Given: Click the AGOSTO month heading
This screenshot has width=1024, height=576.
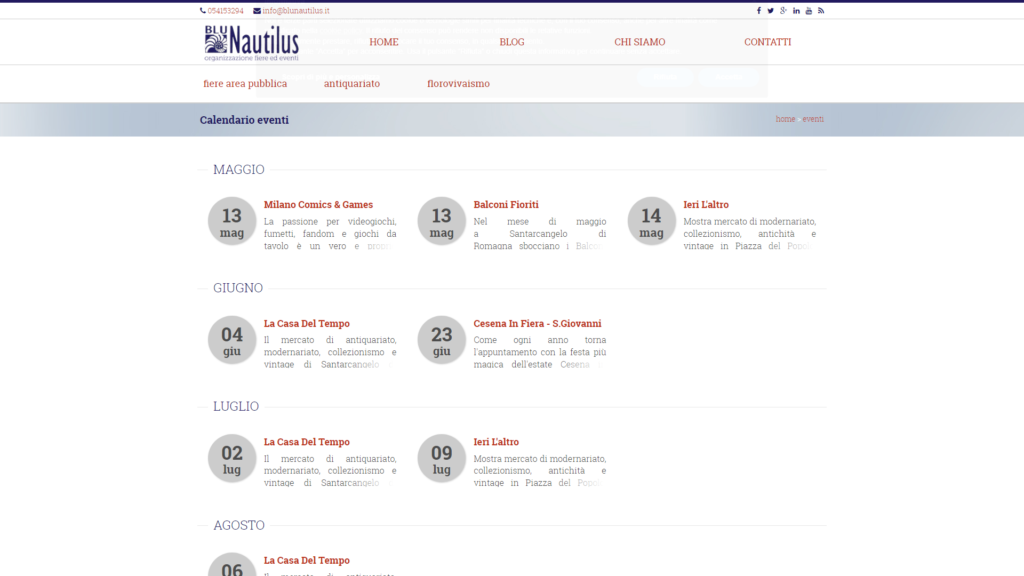Looking at the screenshot, I should point(239,525).
